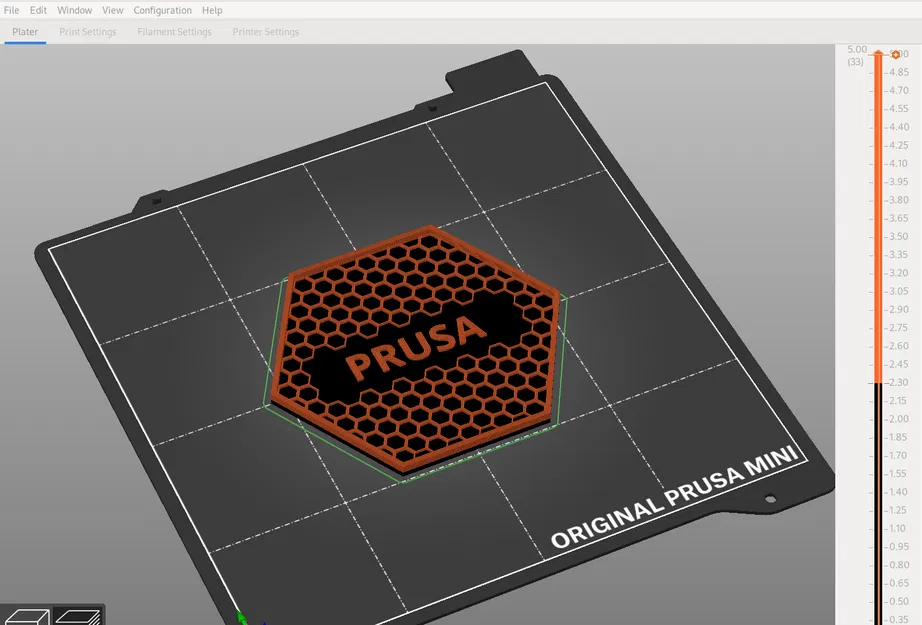Click the 4.85 height tick label
Viewport: 922px width, 625px height.
tap(898, 72)
